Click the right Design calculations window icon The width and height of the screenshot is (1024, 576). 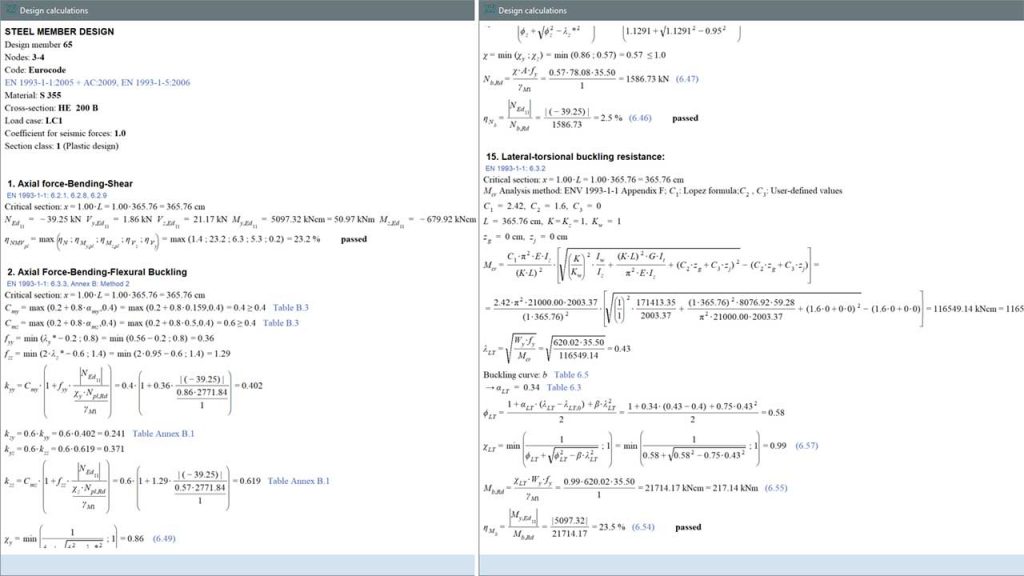[x=488, y=10]
